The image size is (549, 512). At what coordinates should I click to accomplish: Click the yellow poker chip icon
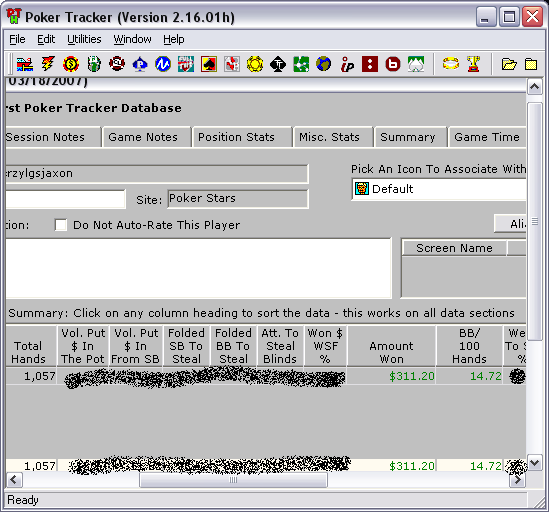[255, 64]
